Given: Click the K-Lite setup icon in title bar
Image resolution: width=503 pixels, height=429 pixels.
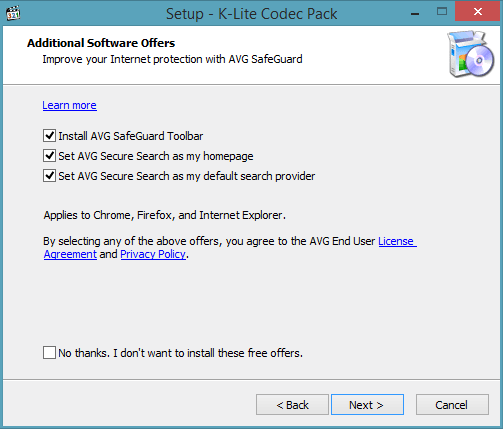Looking at the screenshot, I should (x=13, y=14).
